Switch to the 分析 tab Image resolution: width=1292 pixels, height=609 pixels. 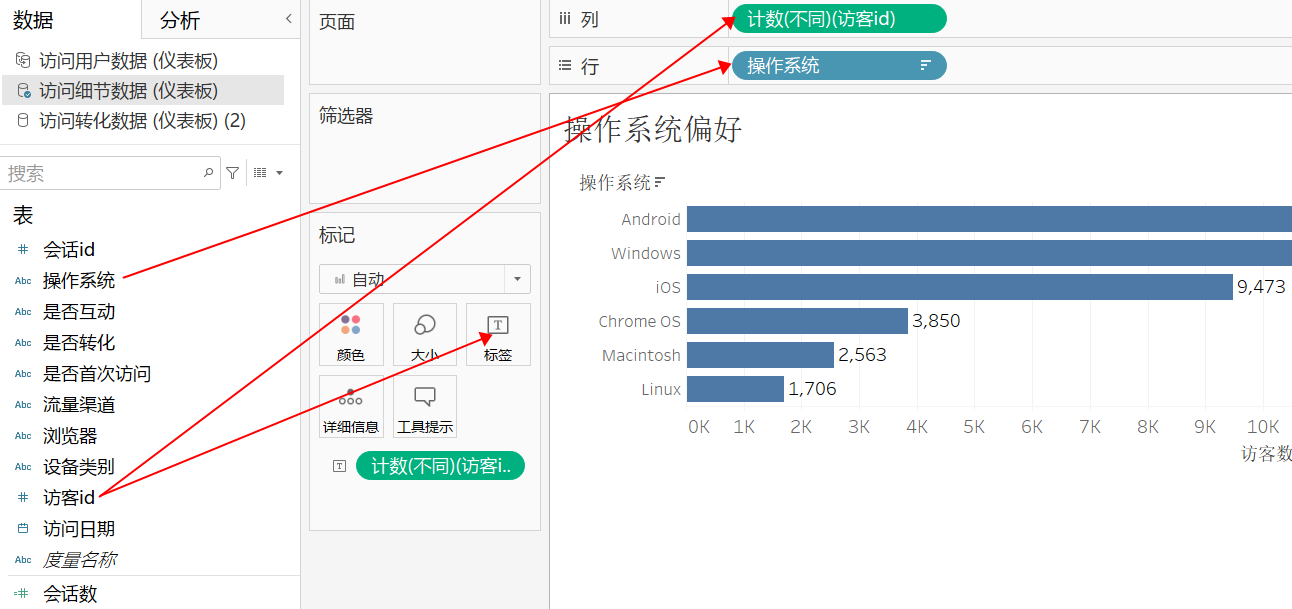click(x=180, y=20)
